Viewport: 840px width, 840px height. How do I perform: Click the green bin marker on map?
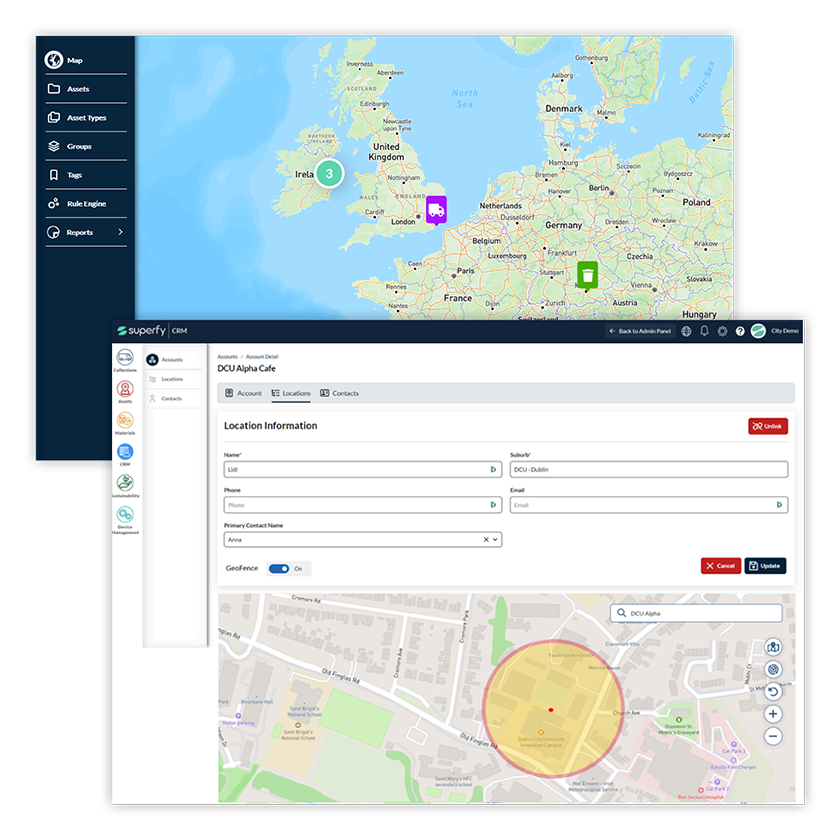click(588, 274)
